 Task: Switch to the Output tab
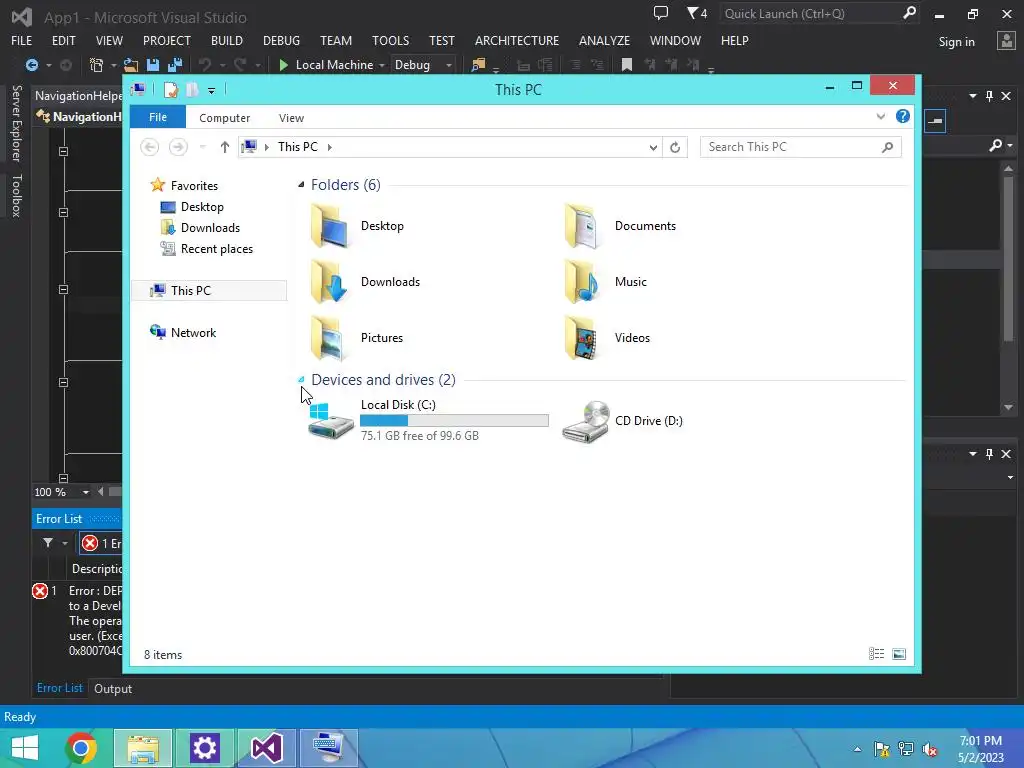pos(112,688)
